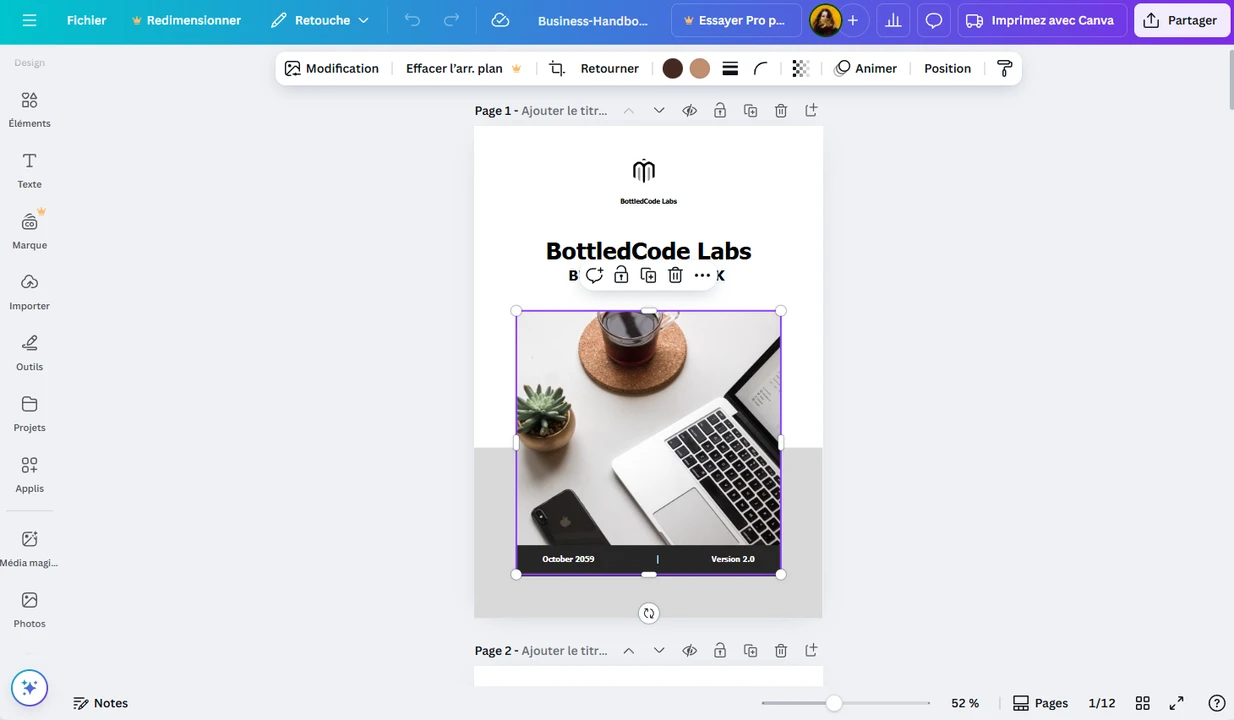
Task: Hide Page 2 with eye icon
Action: coord(690,651)
